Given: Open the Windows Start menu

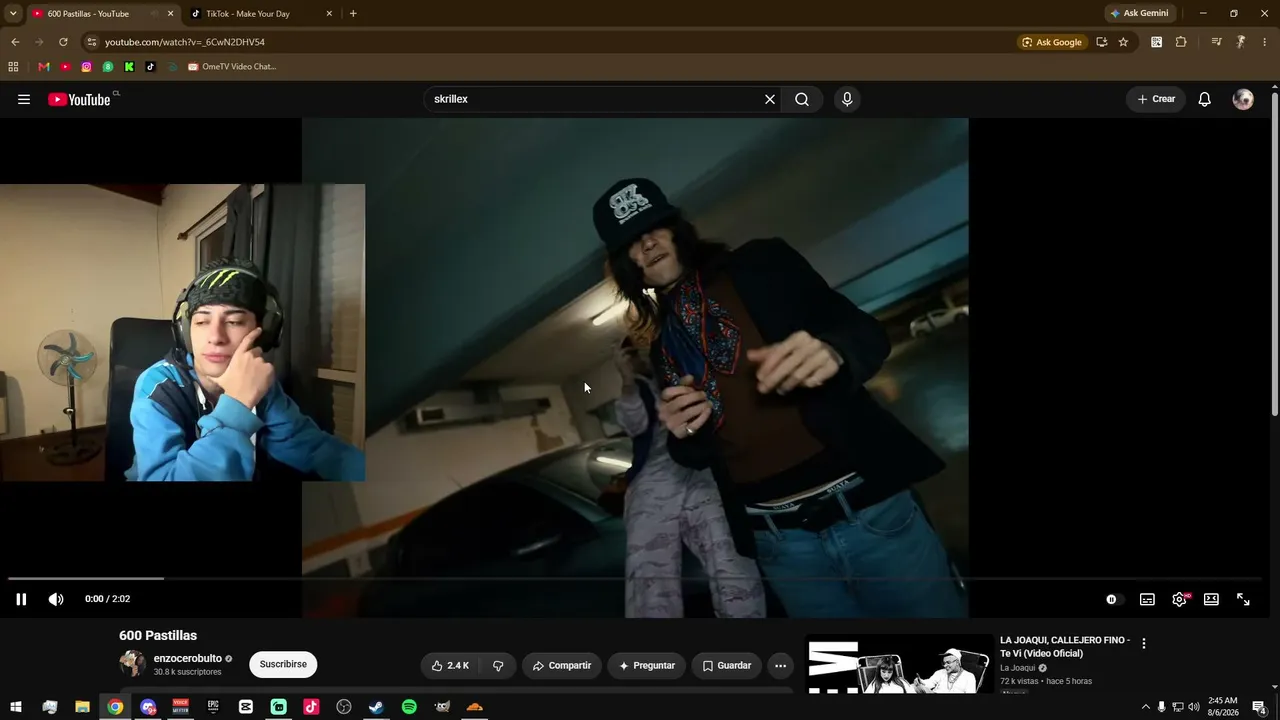Looking at the screenshot, I should [x=16, y=707].
